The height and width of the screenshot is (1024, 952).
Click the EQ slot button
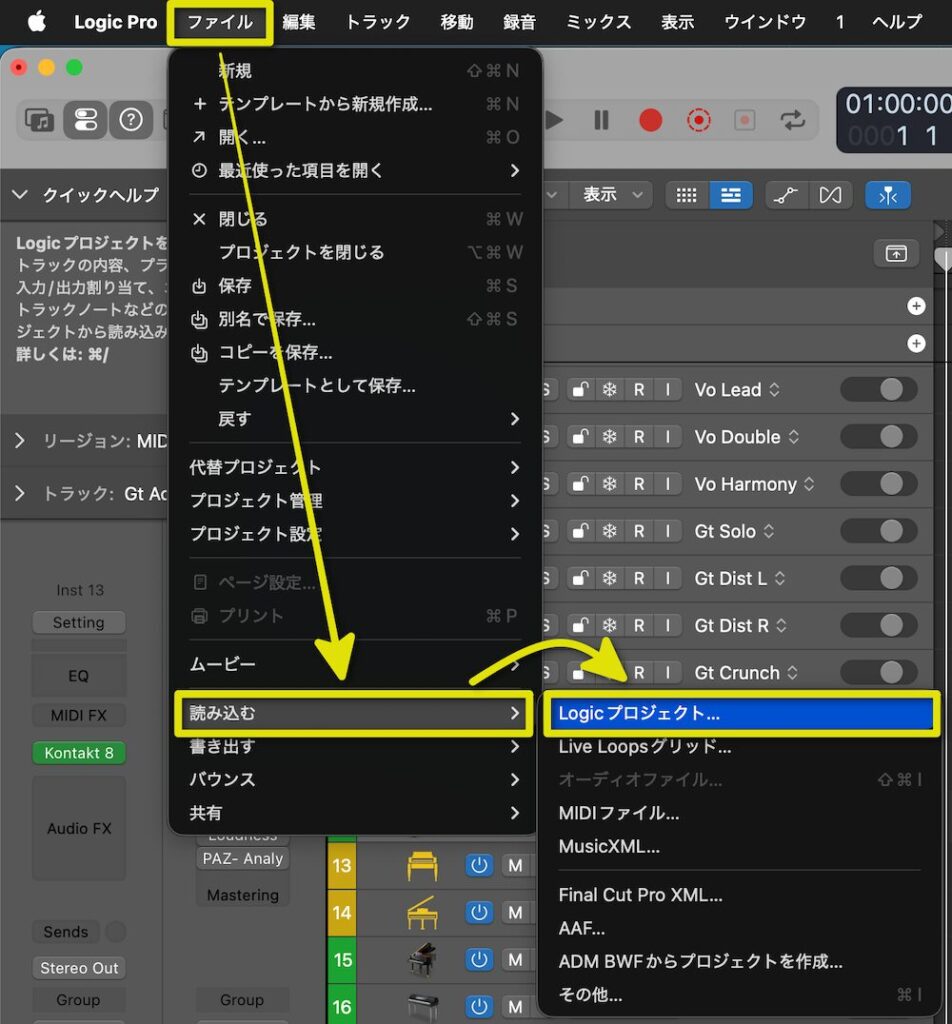point(78,676)
